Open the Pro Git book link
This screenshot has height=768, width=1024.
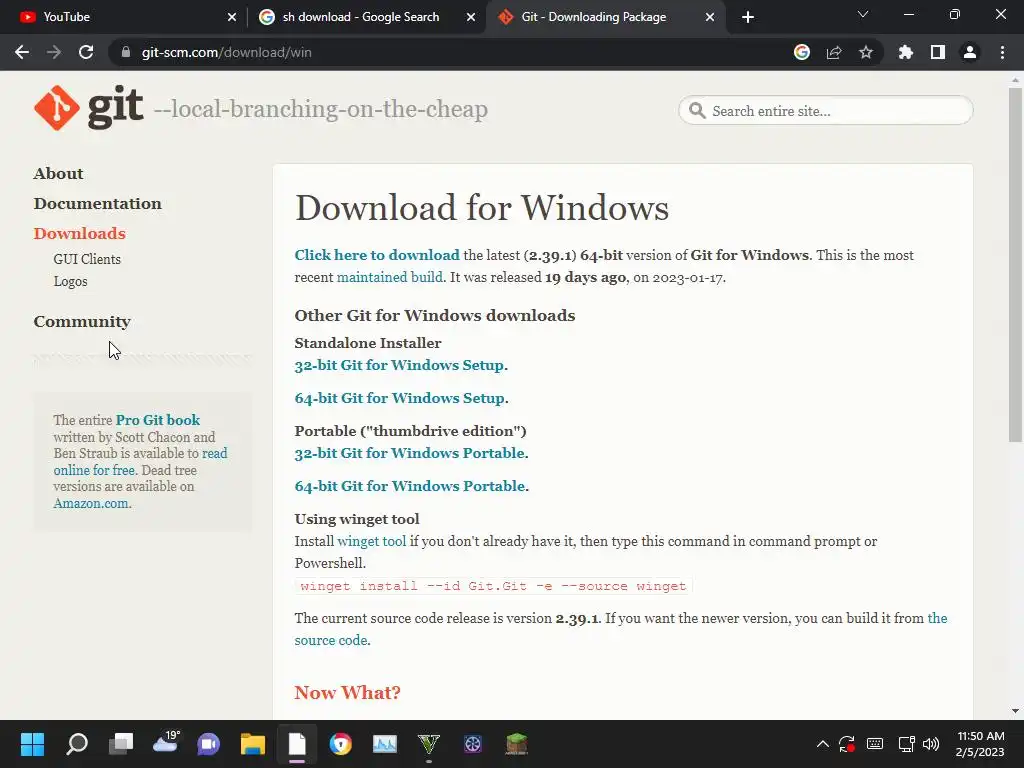point(157,420)
